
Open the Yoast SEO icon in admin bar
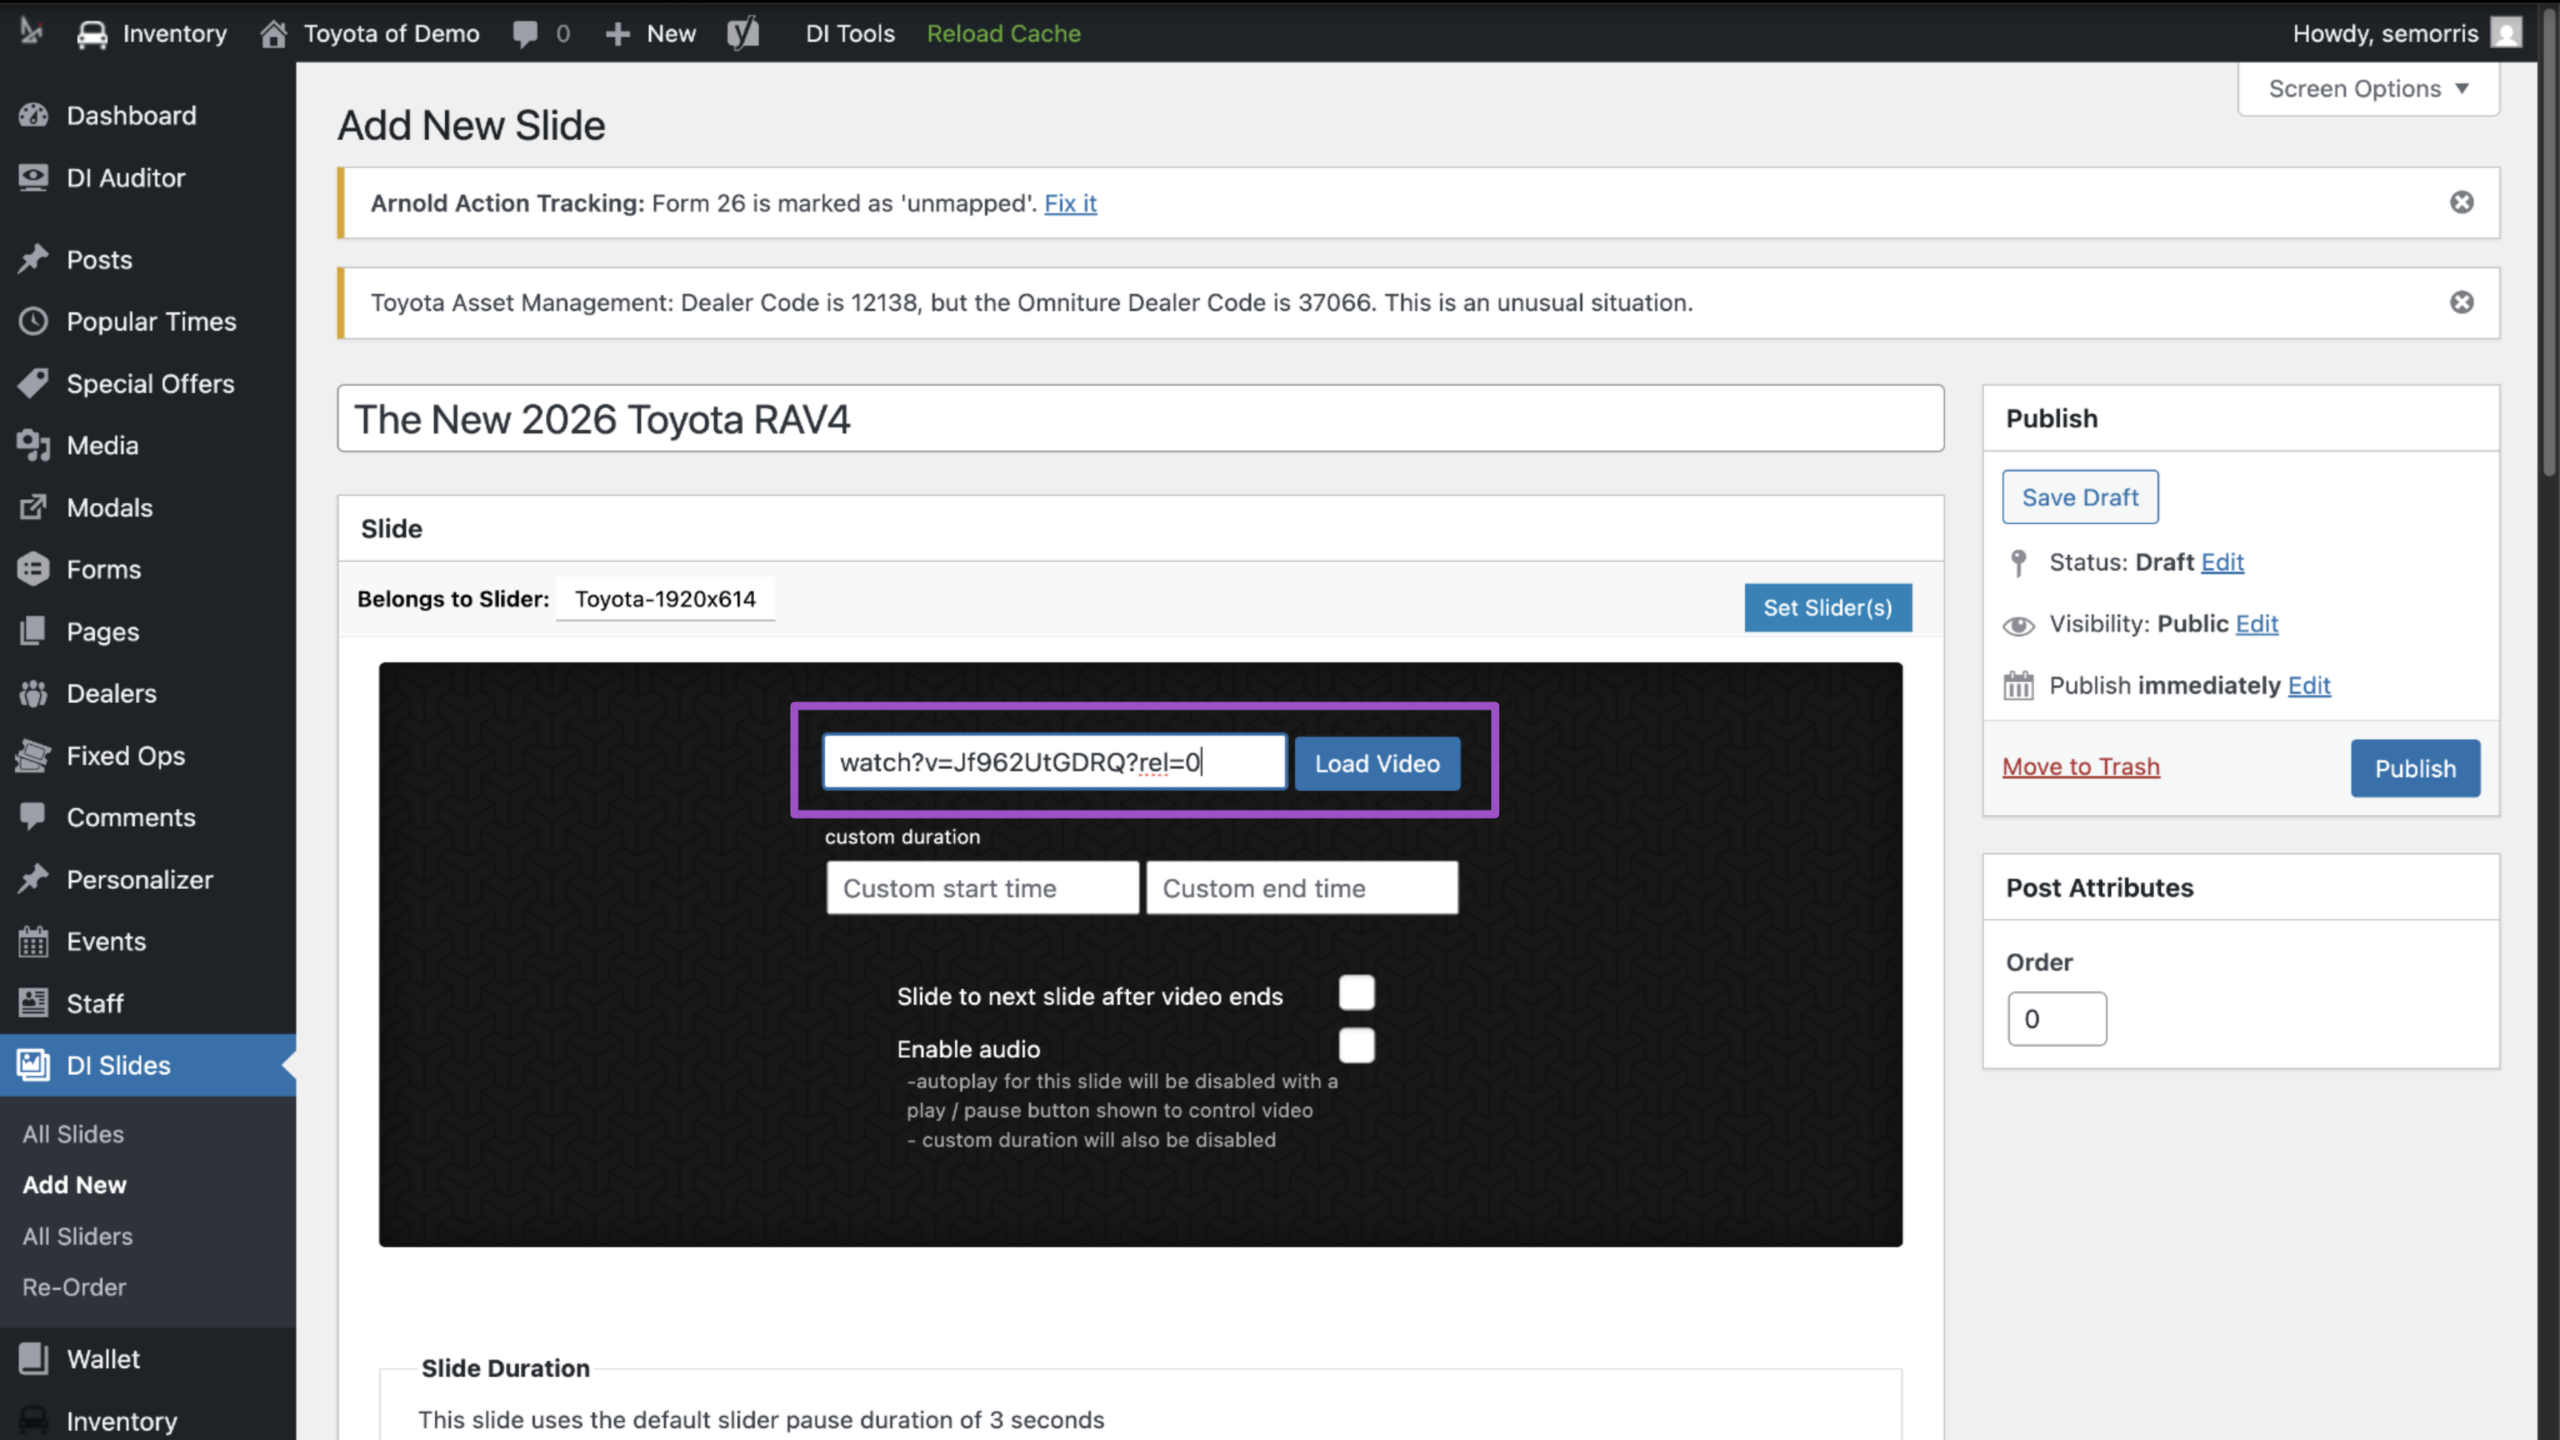tap(743, 34)
